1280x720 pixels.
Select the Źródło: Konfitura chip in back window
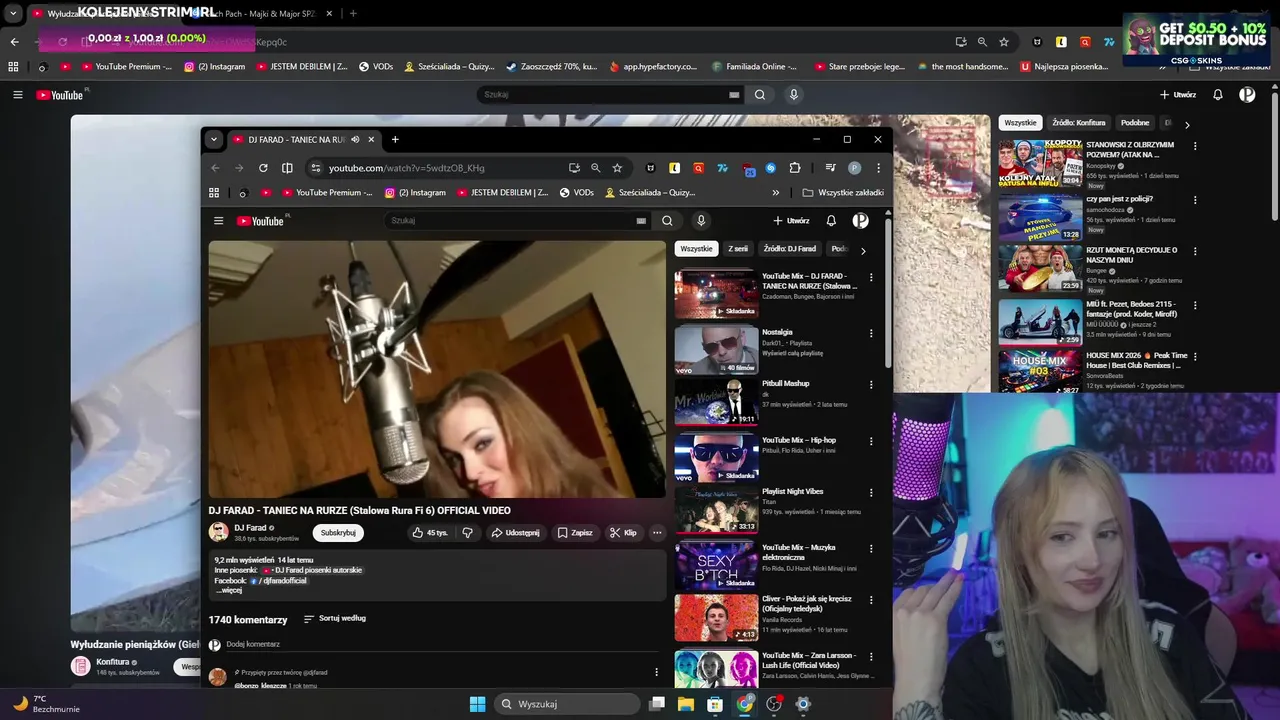[x=1079, y=123]
